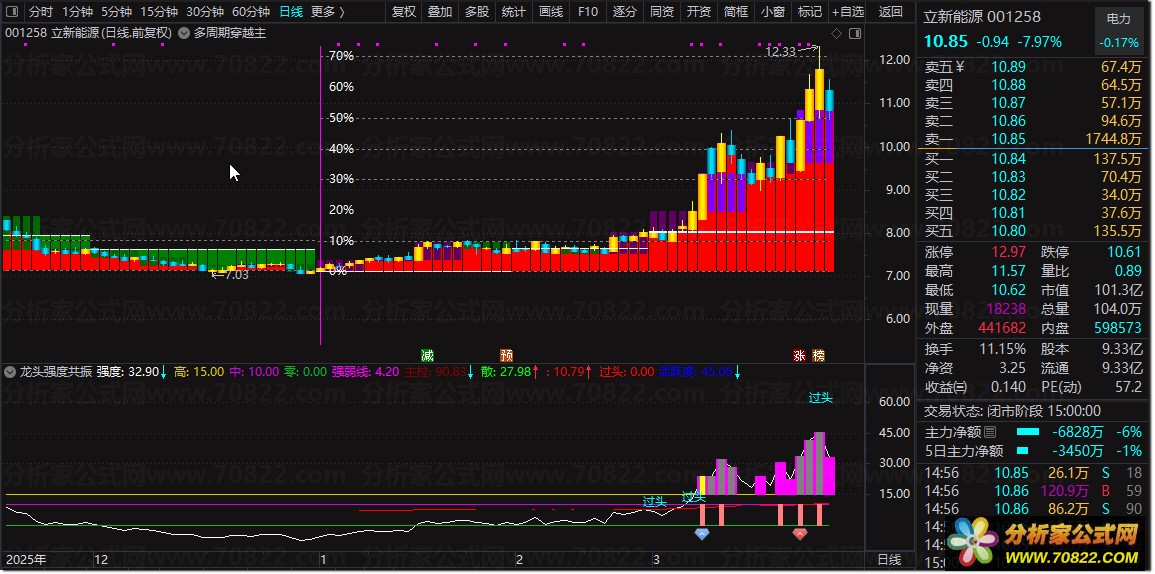1155x574 pixels.
Task: Switch to 5分钟 period
Action: click(x=116, y=12)
